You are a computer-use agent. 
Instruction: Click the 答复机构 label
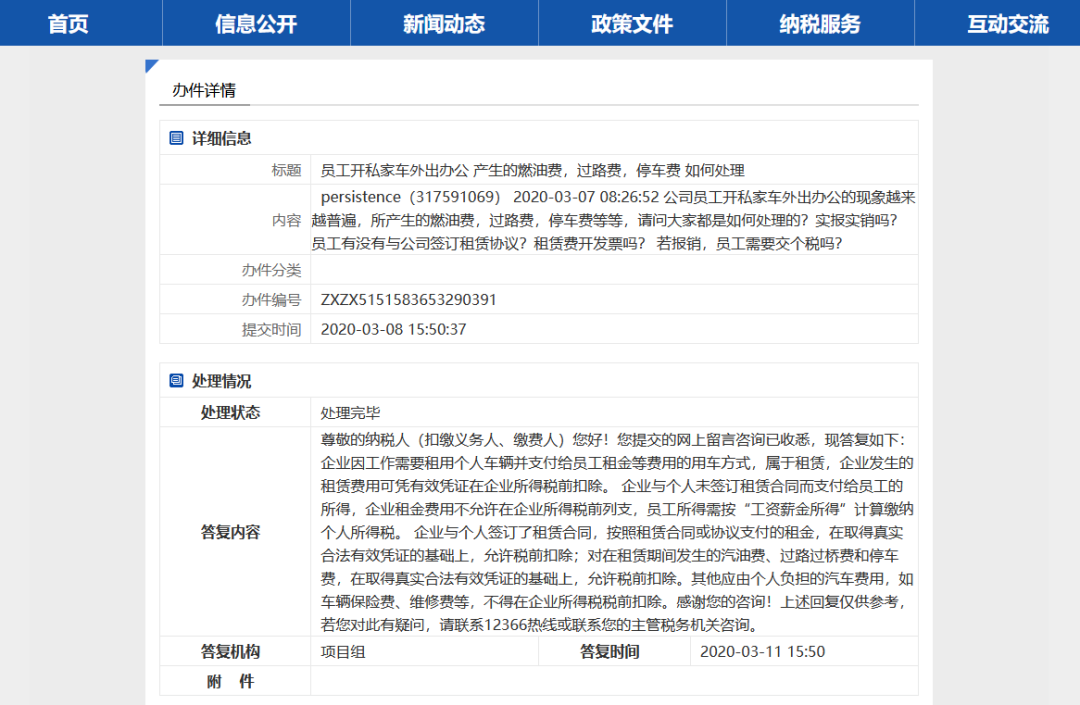(231, 651)
